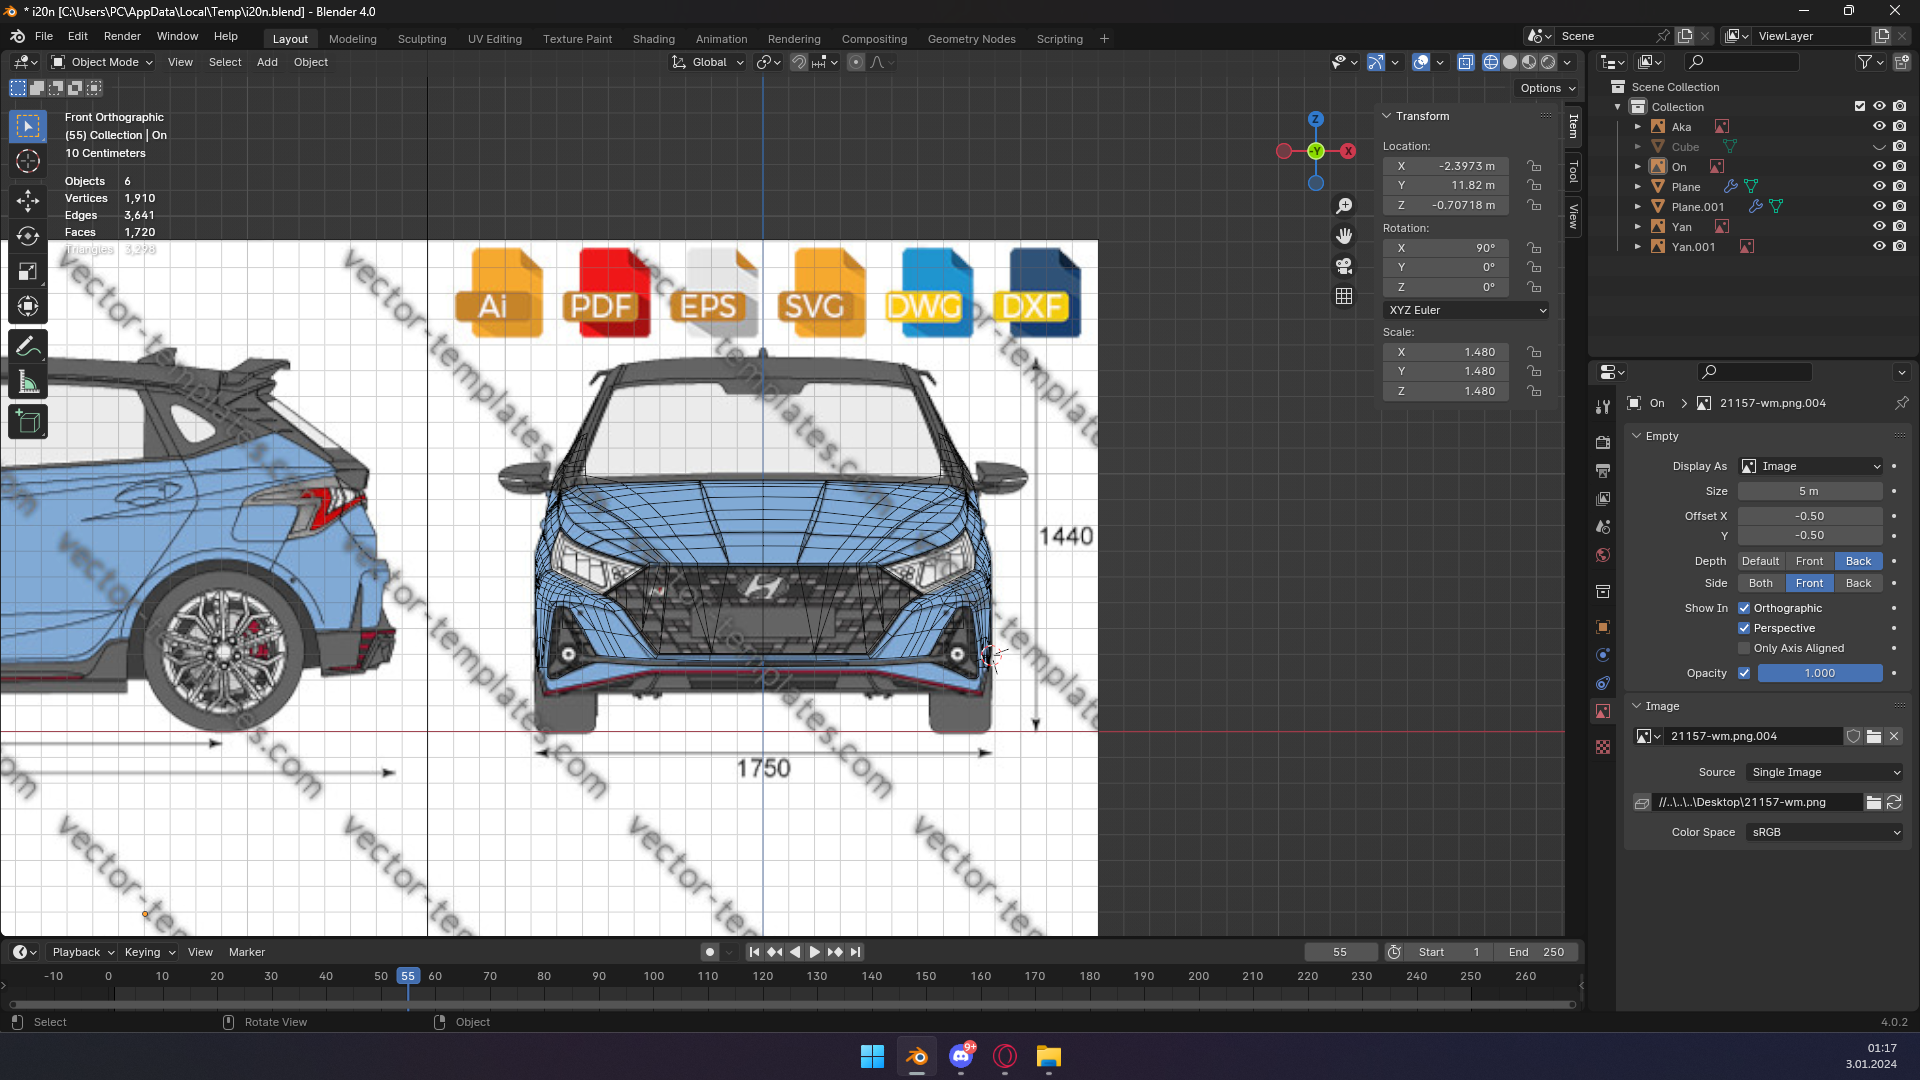
Task: Adjust the Opacity slider
Action: pos(1819,673)
